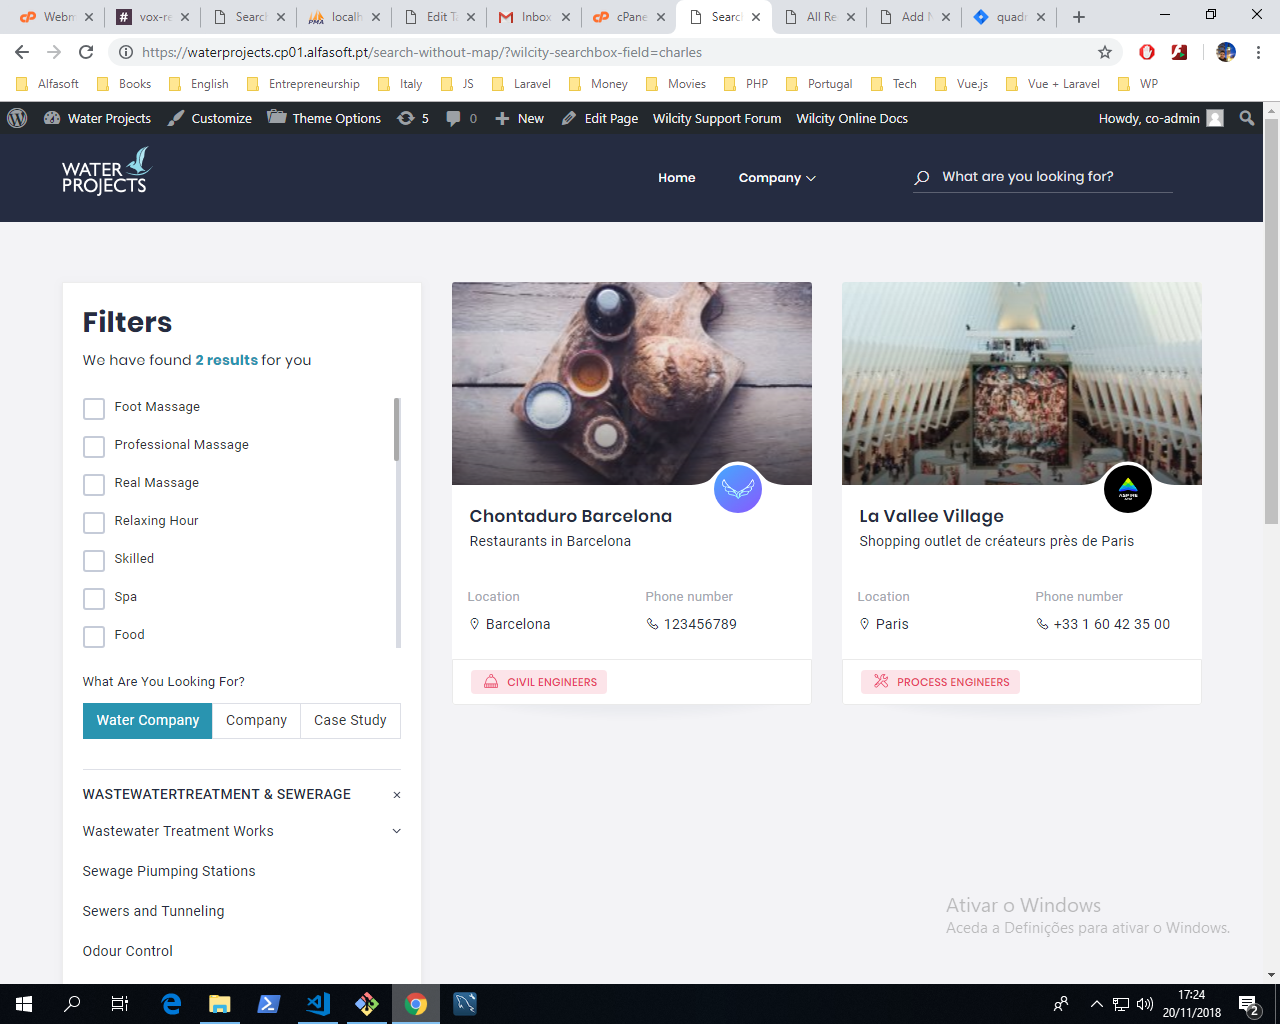Expand the Company navigation dropdown
The image size is (1280, 1024).
[x=777, y=178]
